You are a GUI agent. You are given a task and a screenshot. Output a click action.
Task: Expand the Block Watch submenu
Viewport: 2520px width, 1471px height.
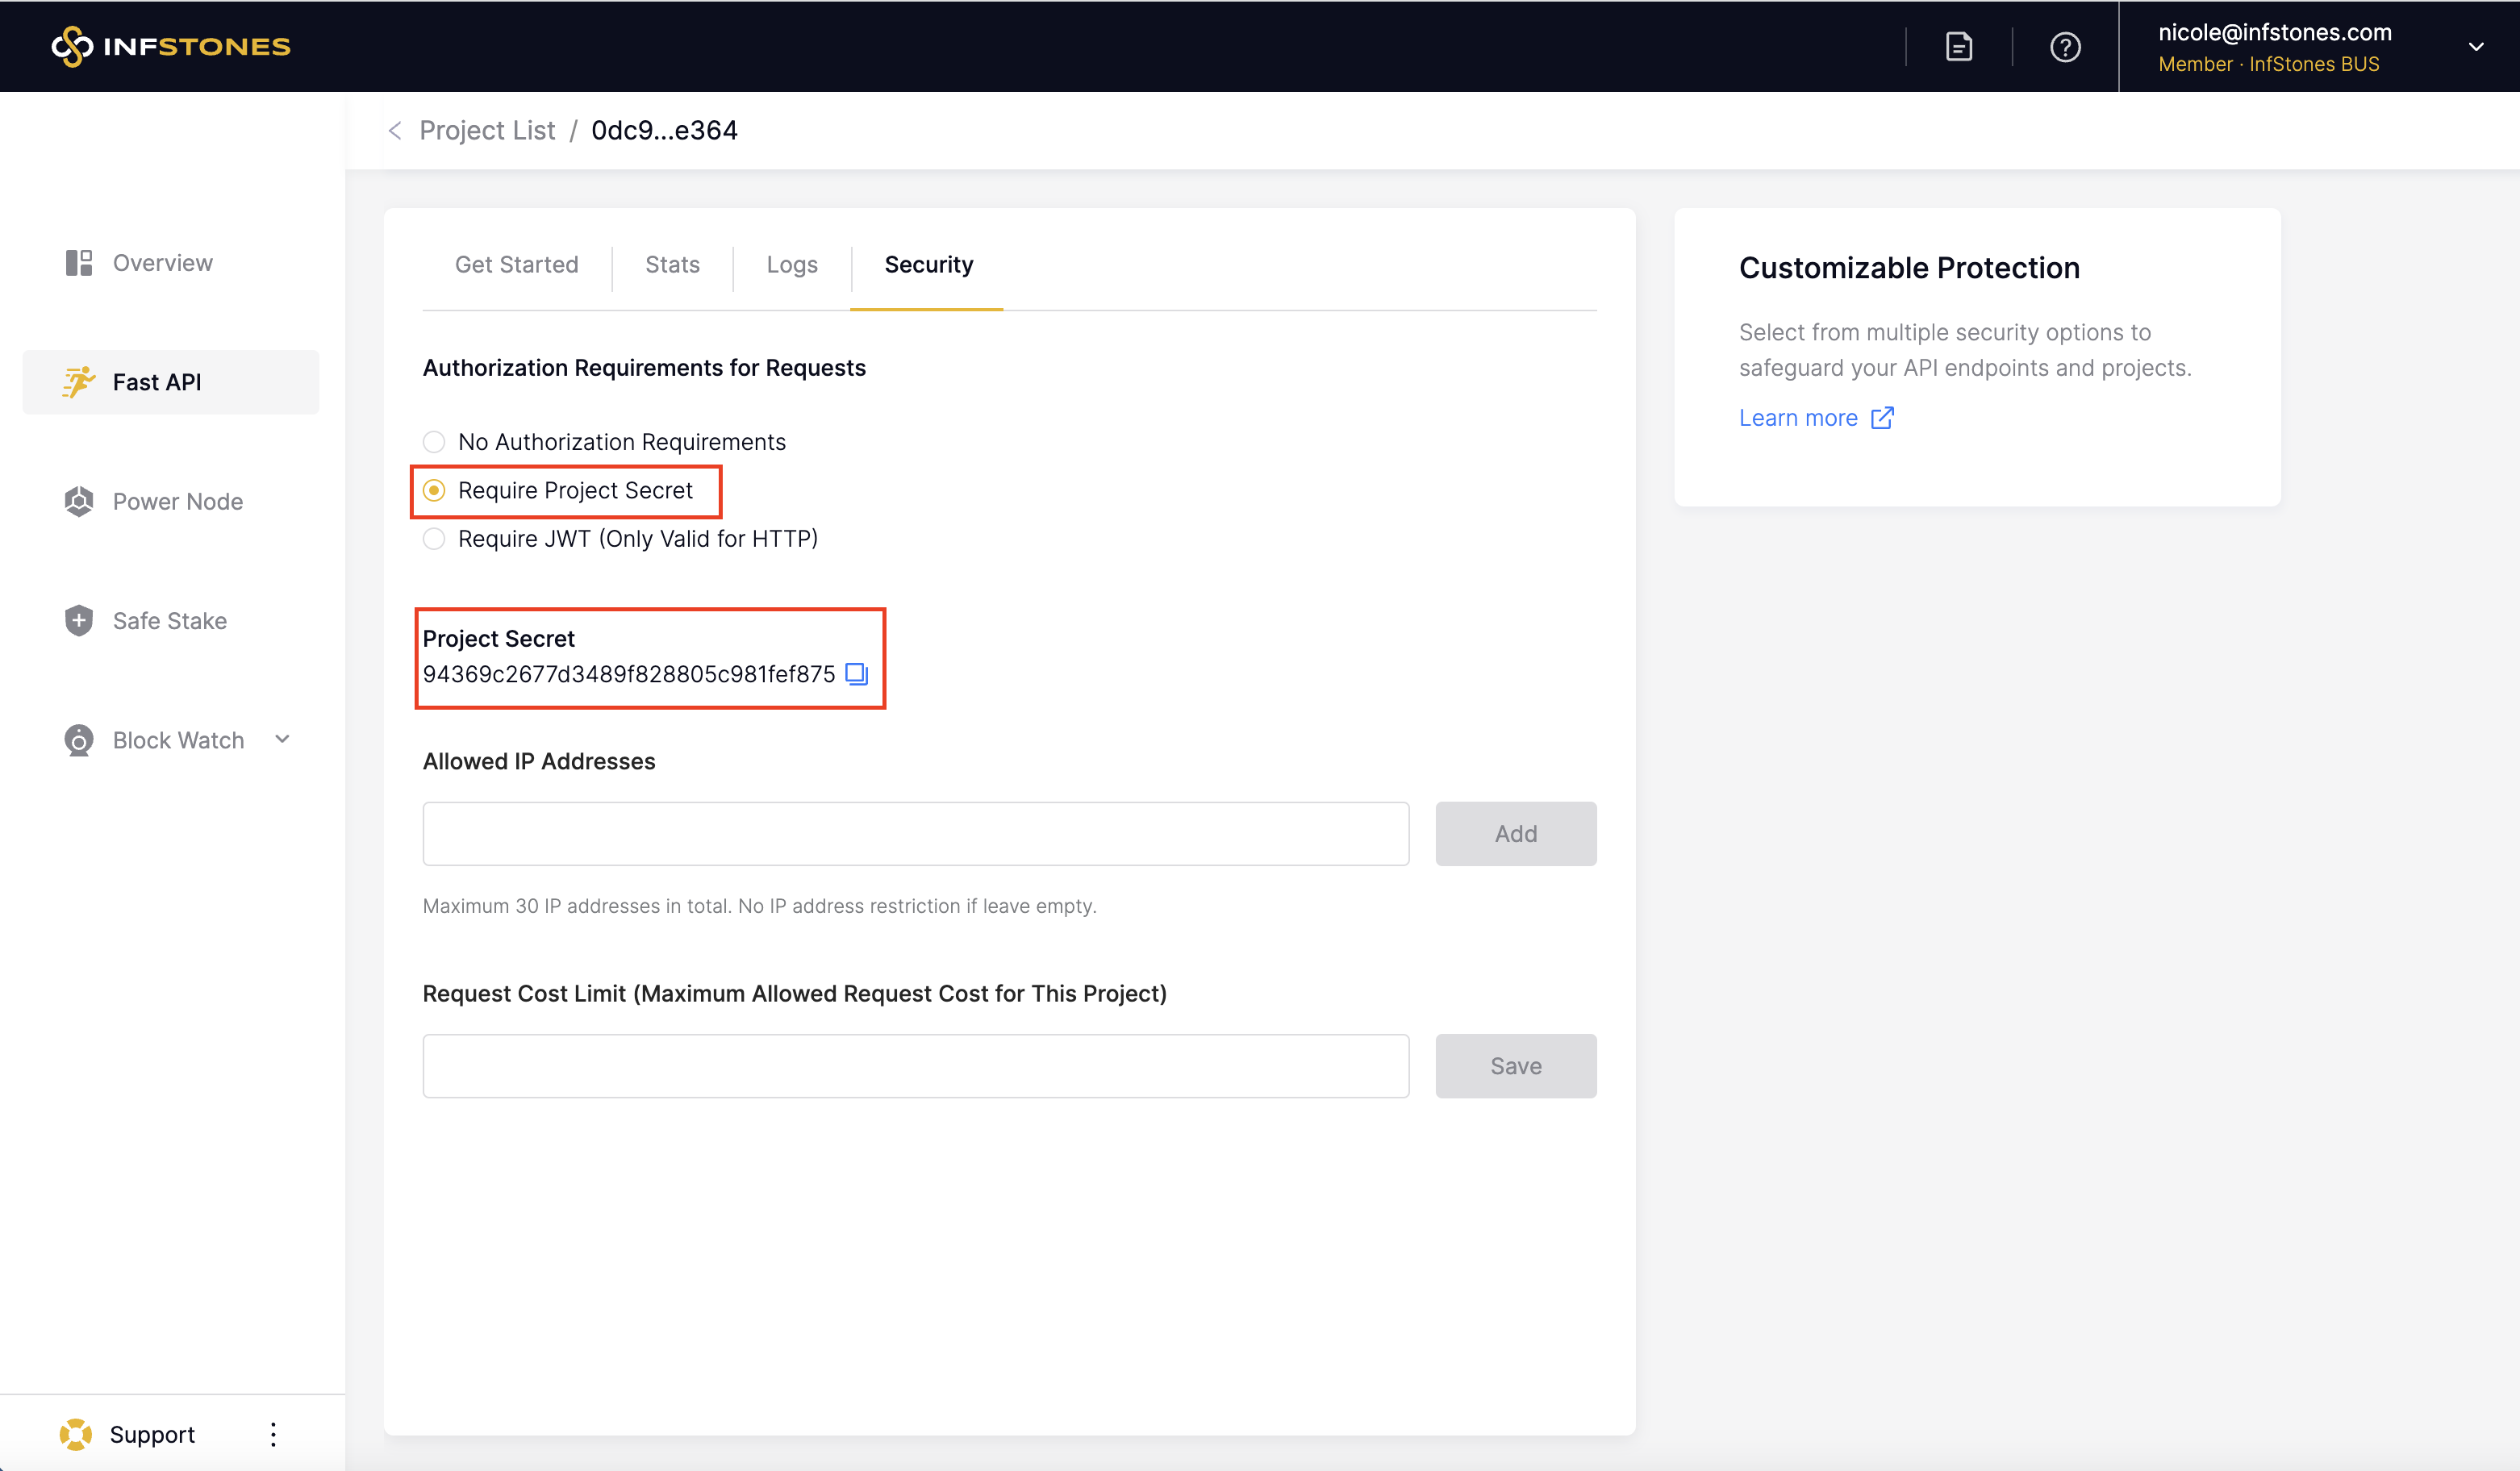click(282, 739)
